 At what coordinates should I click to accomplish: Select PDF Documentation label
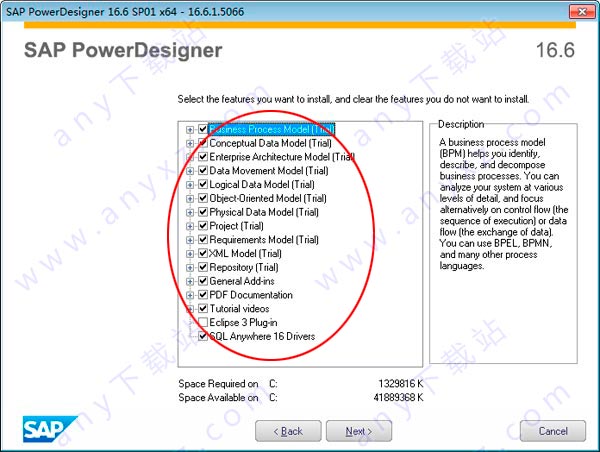(x=251, y=295)
